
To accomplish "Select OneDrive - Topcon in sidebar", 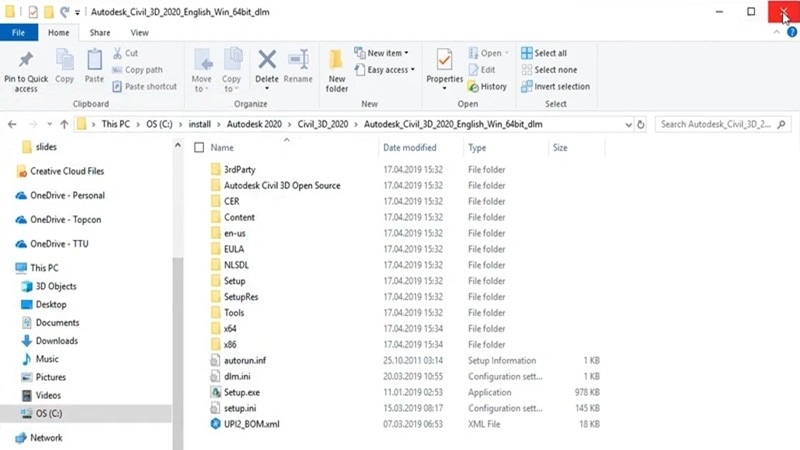I will tap(58, 220).
